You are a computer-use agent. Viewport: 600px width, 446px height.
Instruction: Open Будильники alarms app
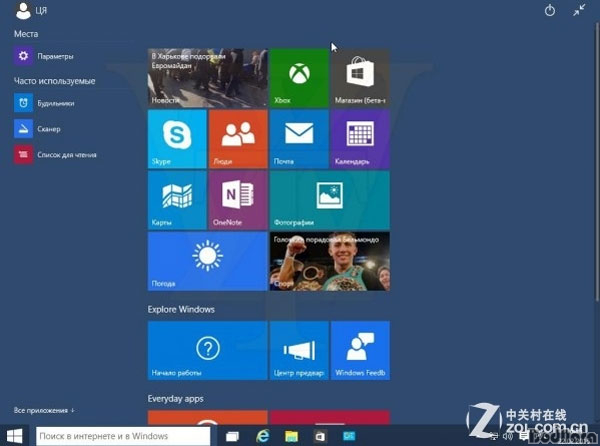coord(44,103)
